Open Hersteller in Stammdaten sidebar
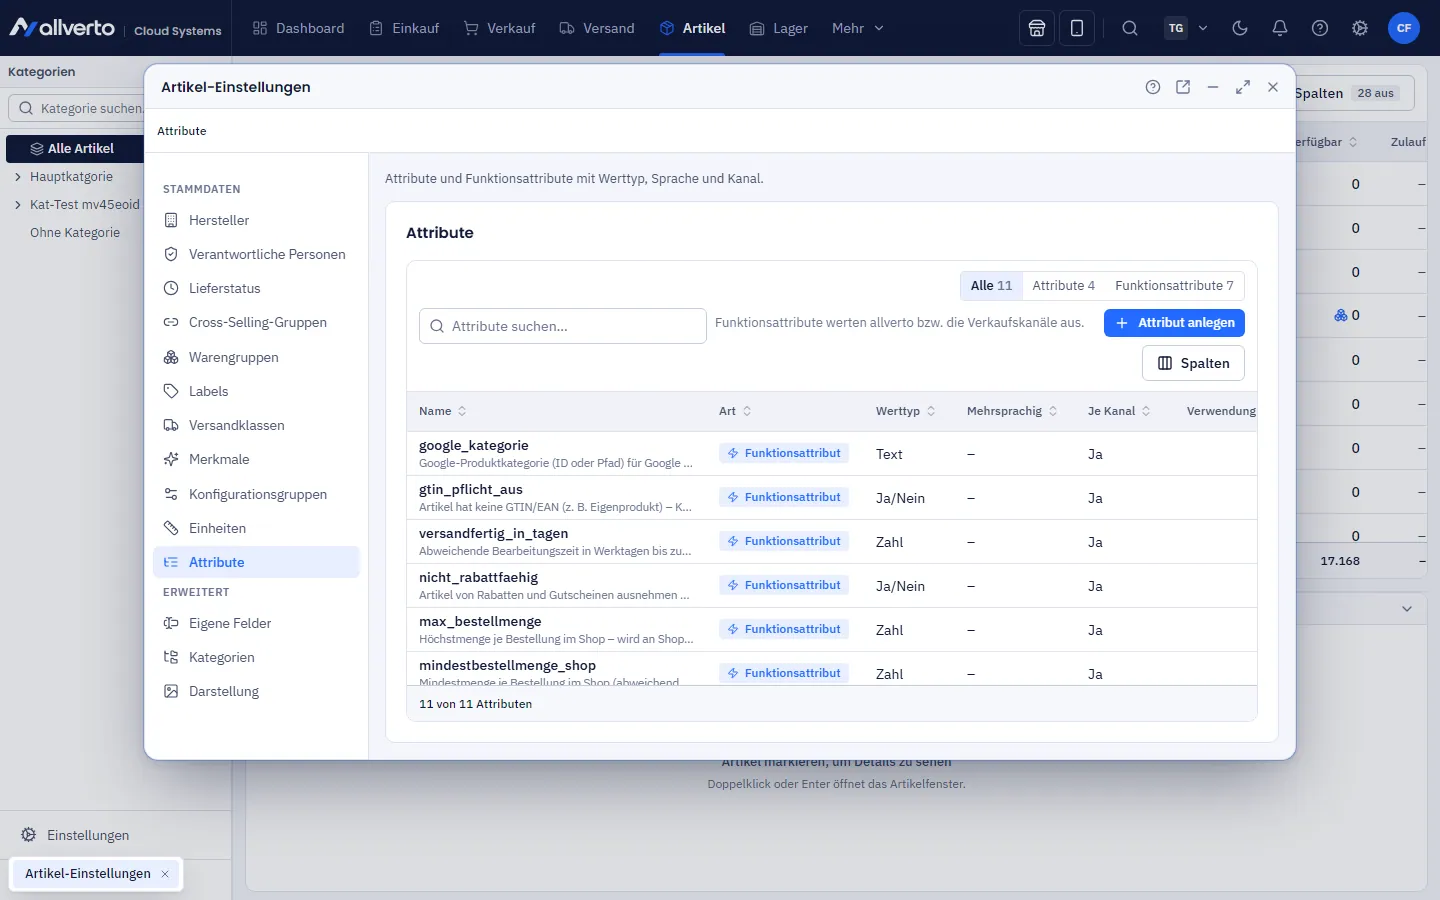This screenshot has height=900, width=1440. point(256,220)
